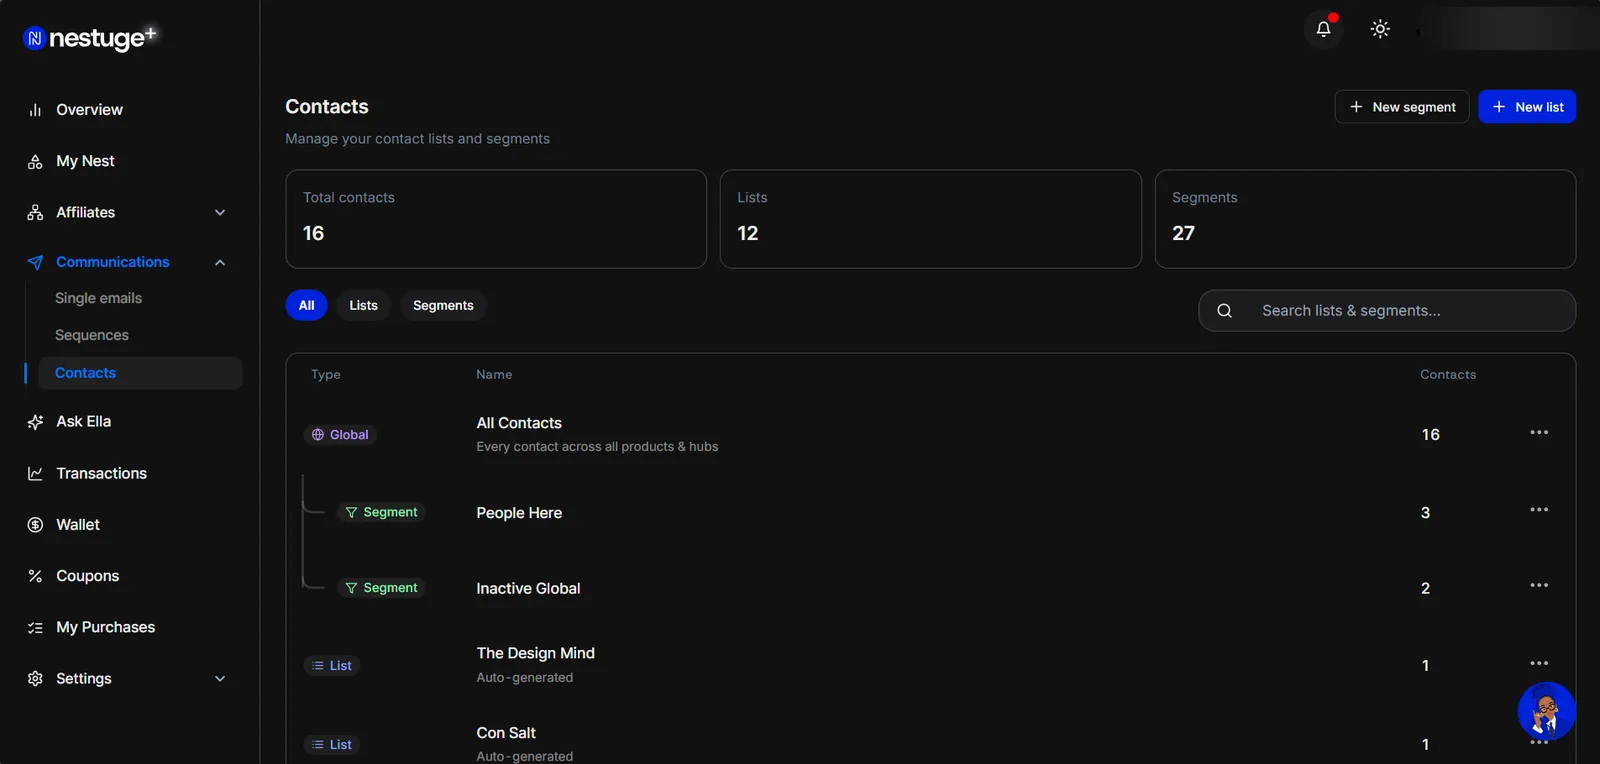Click the Ask Ella sparkle icon
The width and height of the screenshot is (1600, 764).
pyautogui.click(x=35, y=422)
